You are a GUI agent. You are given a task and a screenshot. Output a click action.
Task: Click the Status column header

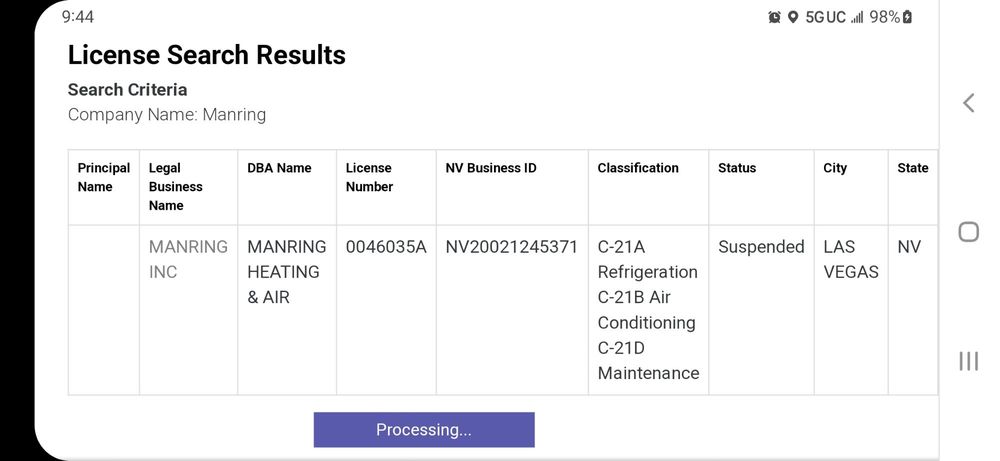pos(737,168)
